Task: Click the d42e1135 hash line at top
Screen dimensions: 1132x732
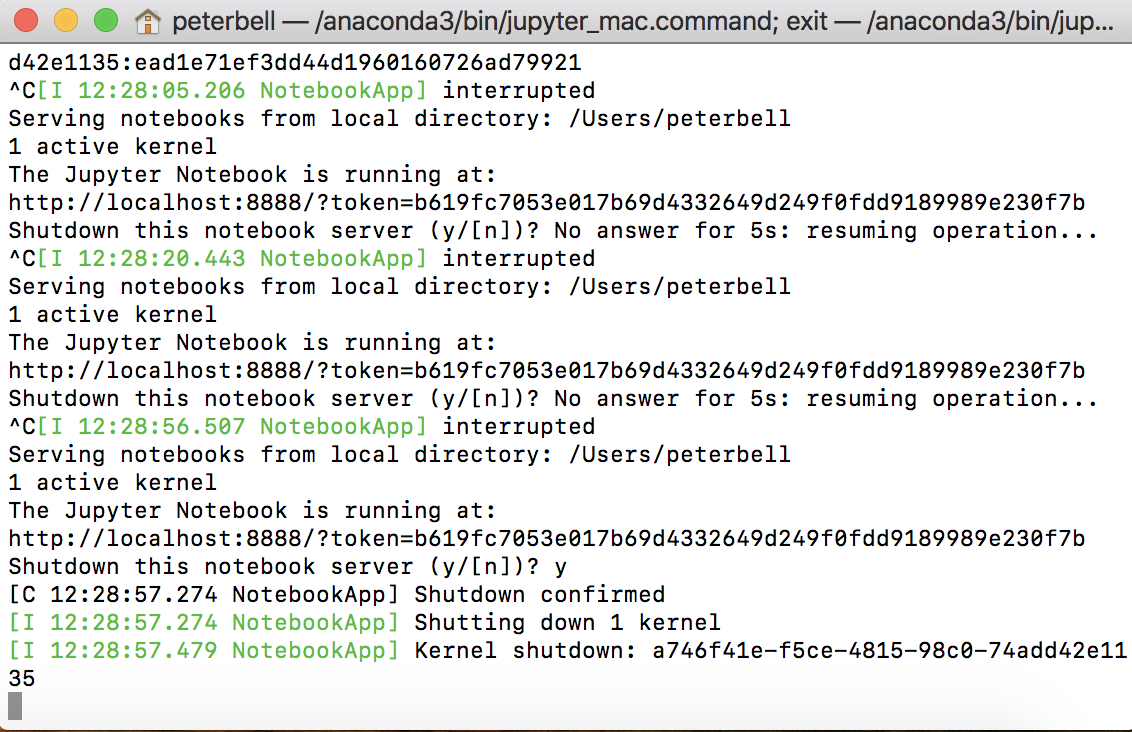Action: click(295, 63)
